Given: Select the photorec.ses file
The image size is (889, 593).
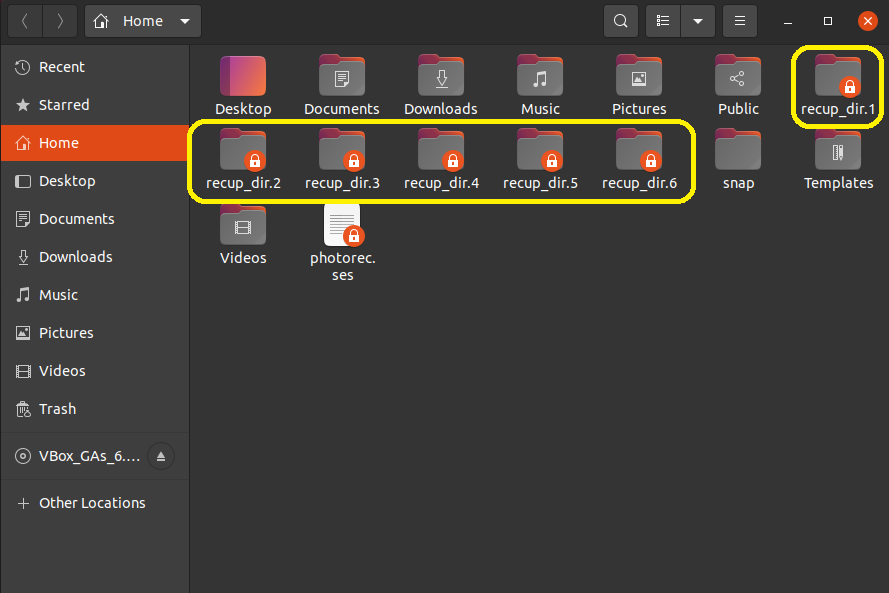Looking at the screenshot, I should (x=344, y=225).
